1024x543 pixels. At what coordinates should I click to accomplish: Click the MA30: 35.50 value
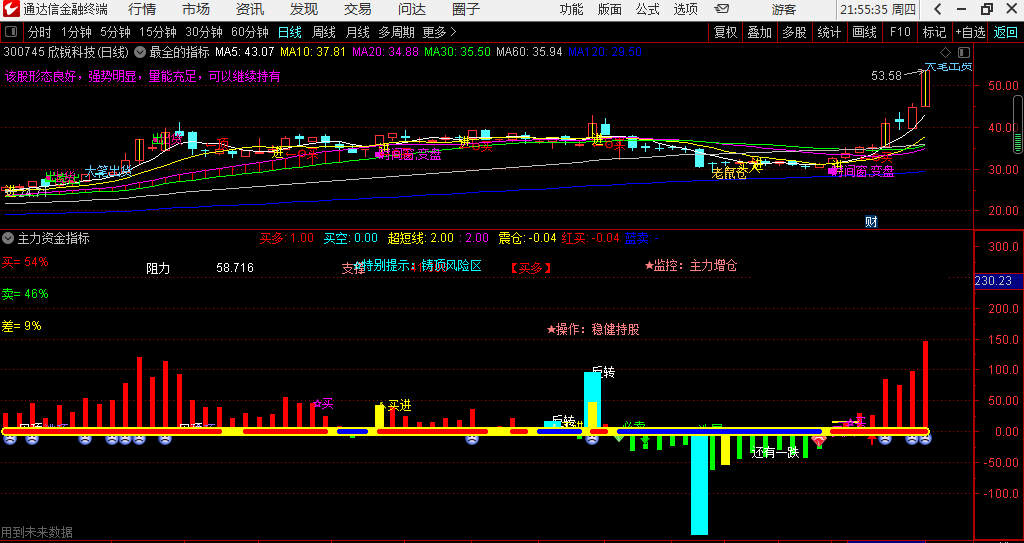(x=457, y=52)
